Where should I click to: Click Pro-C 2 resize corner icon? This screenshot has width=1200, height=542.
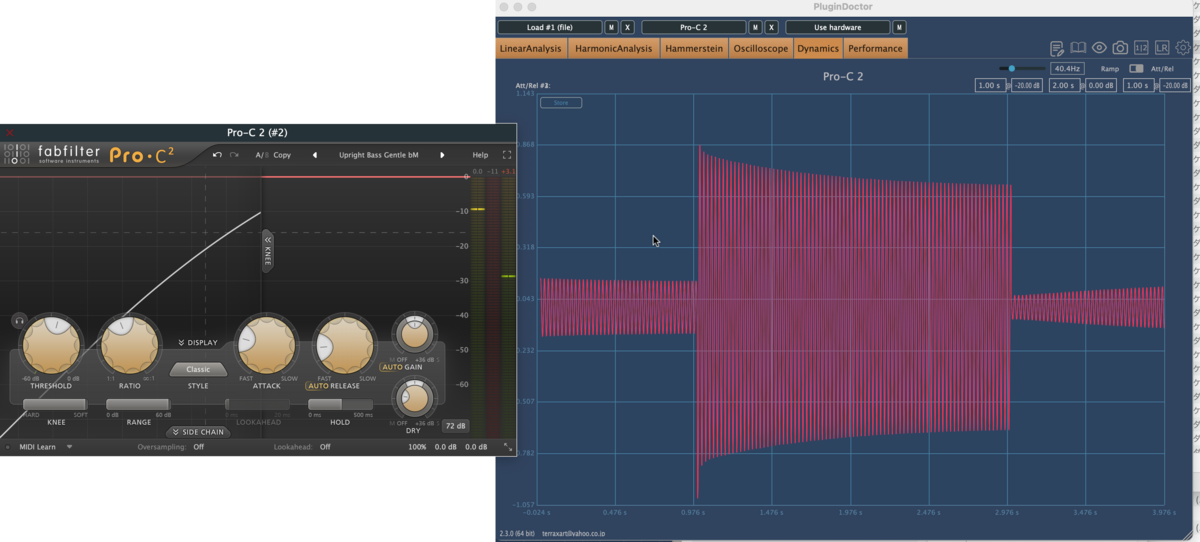point(507,447)
